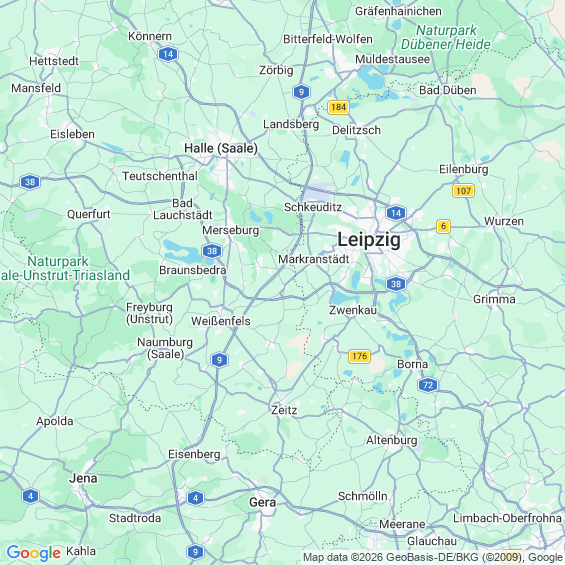The image size is (565, 565).
Task: Select the yellow 184 road marker
Action: coord(338,107)
